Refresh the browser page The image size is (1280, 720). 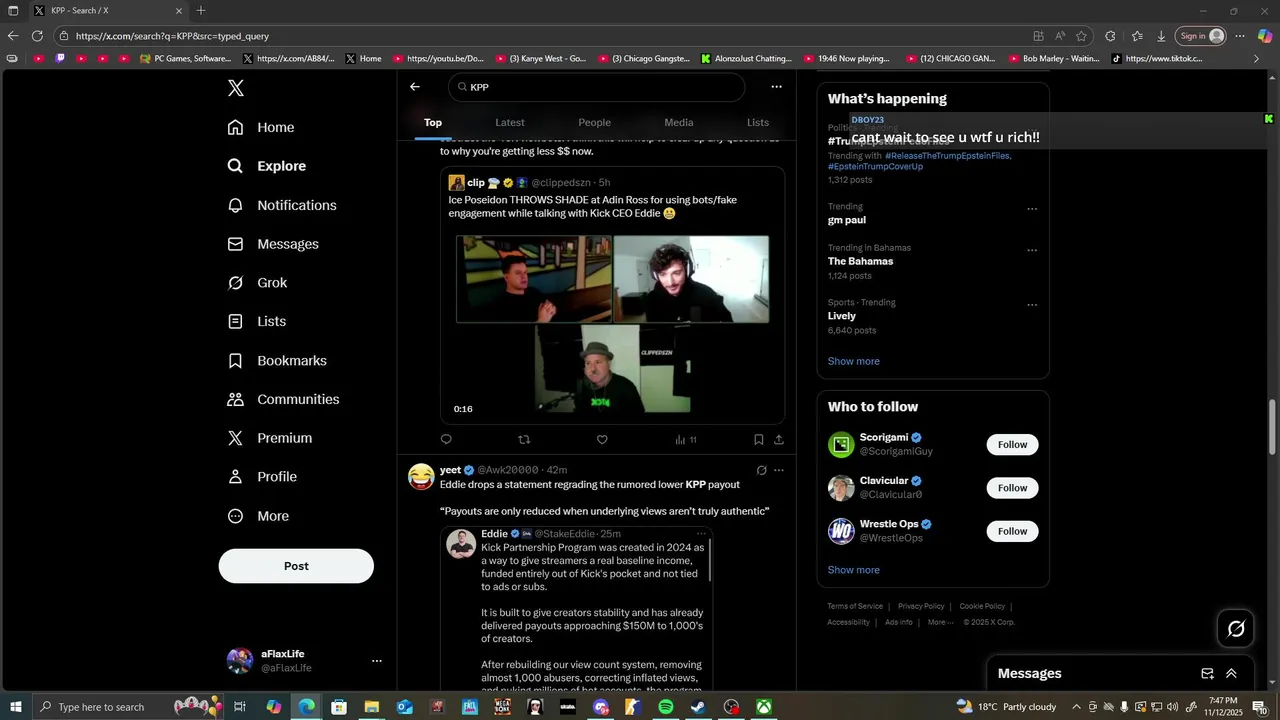coord(37,36)
